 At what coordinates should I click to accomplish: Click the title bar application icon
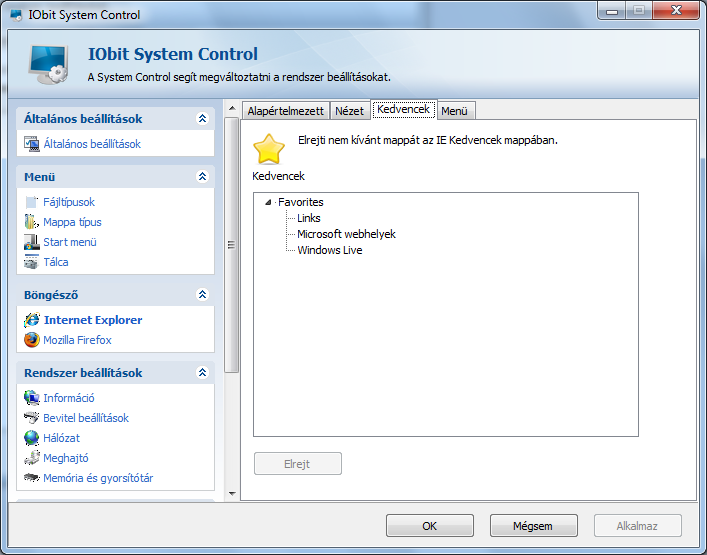[17, 15]
